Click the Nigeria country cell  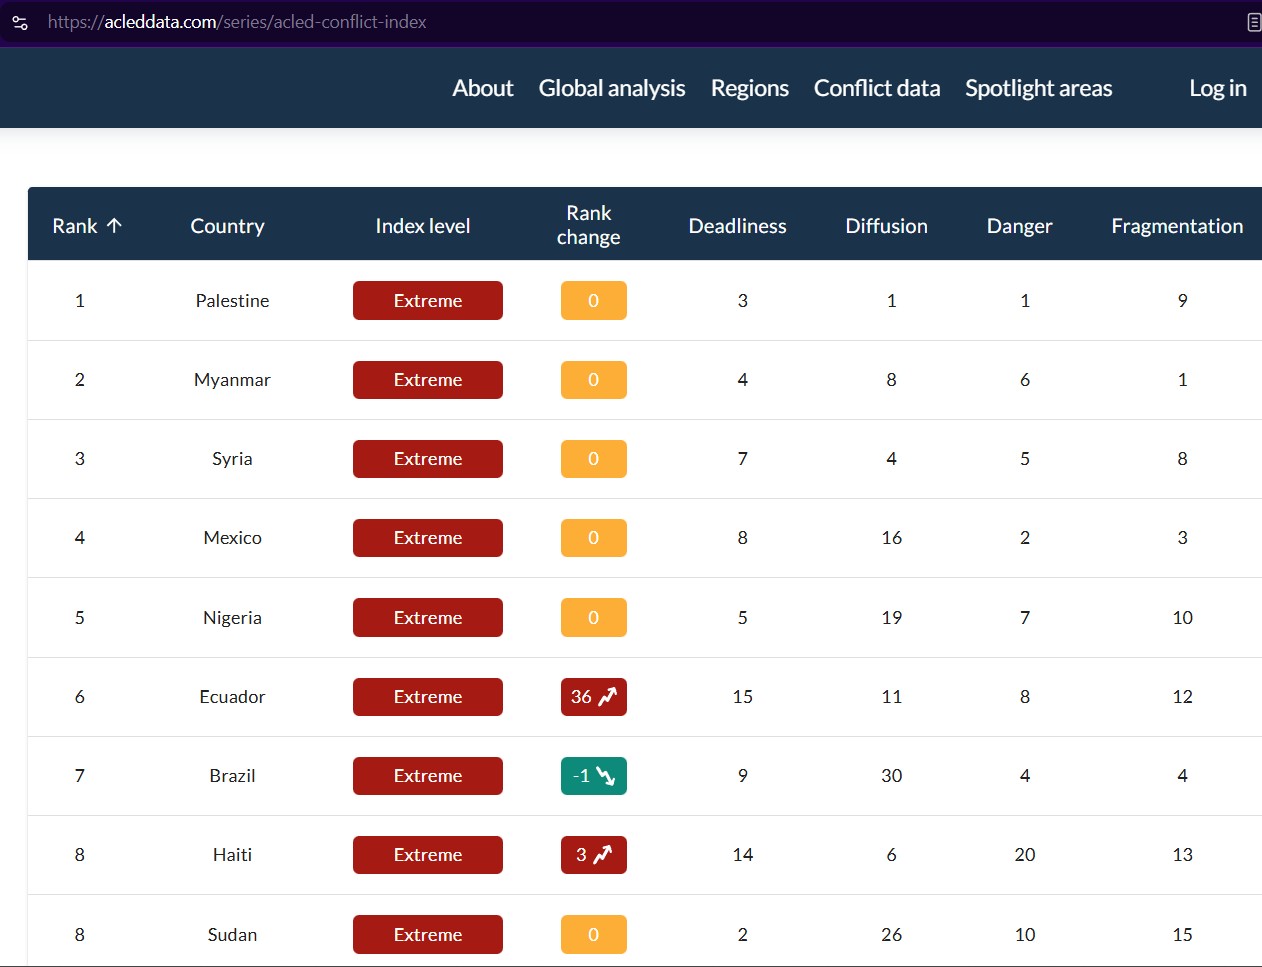tap(232, 618)
